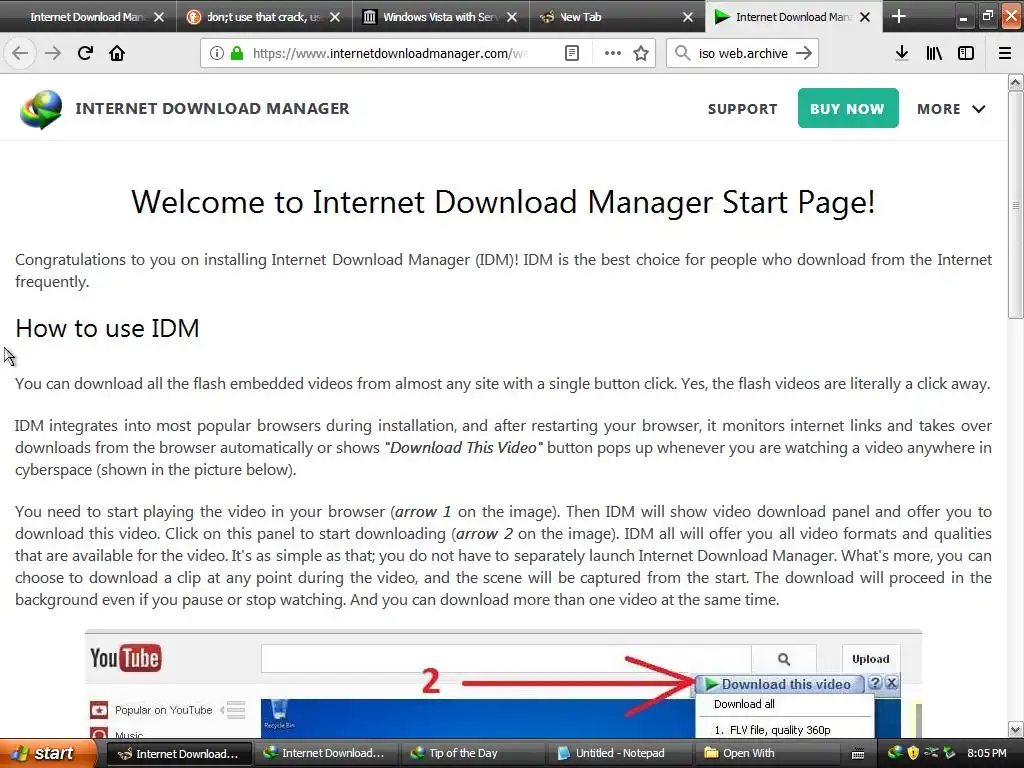Open the SUPPORT link

743,109
